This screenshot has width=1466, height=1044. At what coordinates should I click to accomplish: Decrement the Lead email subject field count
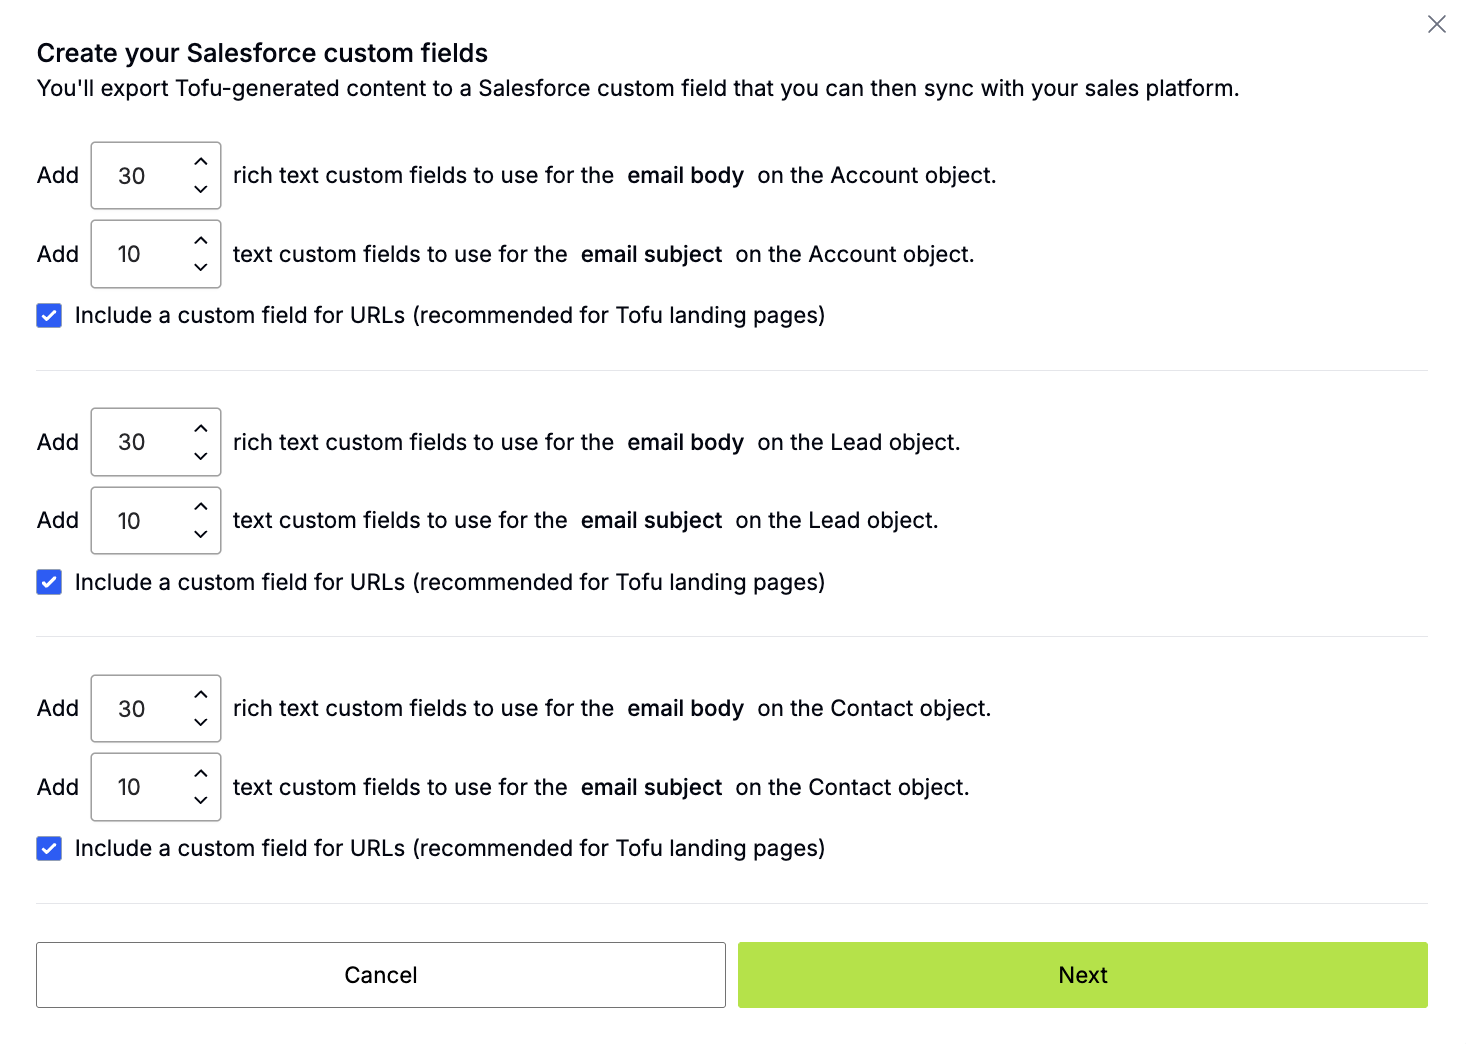click(x=200, y=535)
